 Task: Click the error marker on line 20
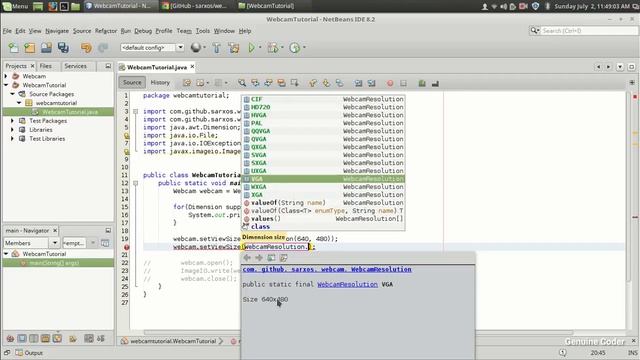127,247
